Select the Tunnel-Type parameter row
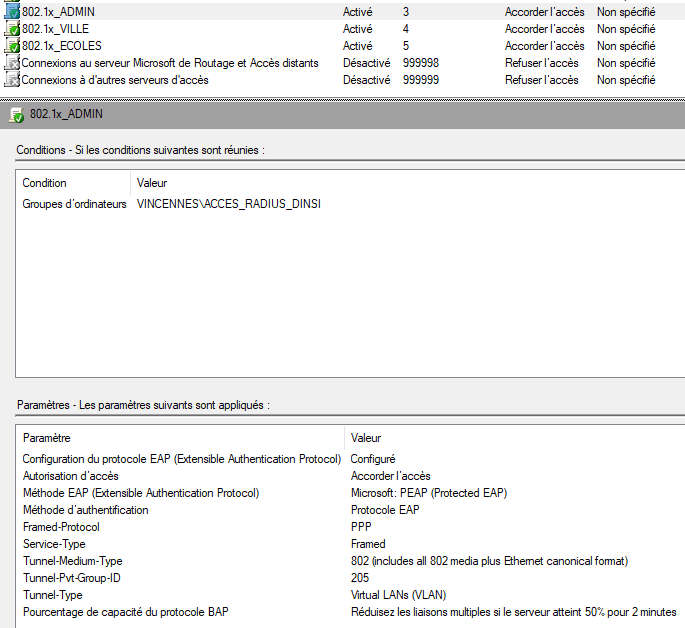The height and width of the screenshot is (628, 685). coord(350,595)
